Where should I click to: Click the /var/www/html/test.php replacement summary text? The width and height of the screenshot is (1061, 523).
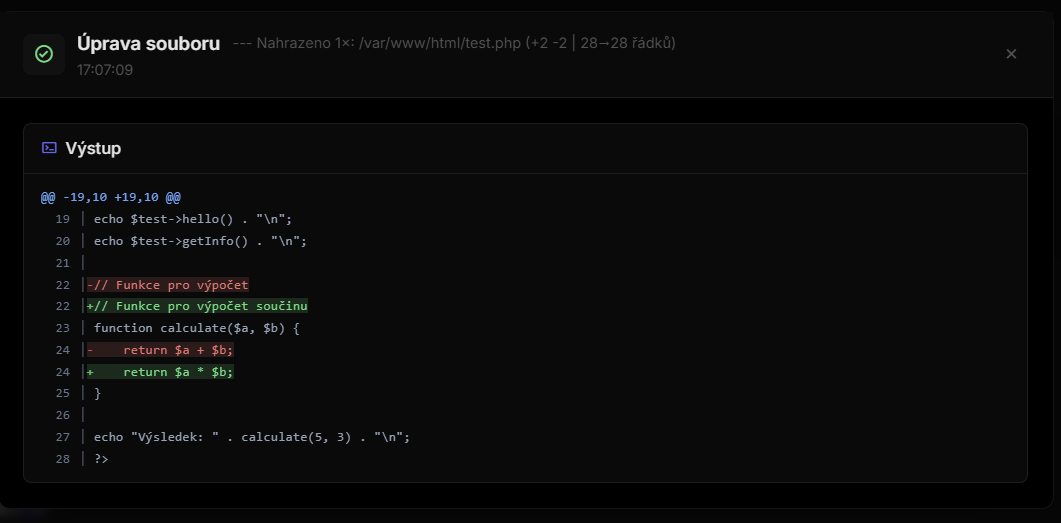pos(454,43)
